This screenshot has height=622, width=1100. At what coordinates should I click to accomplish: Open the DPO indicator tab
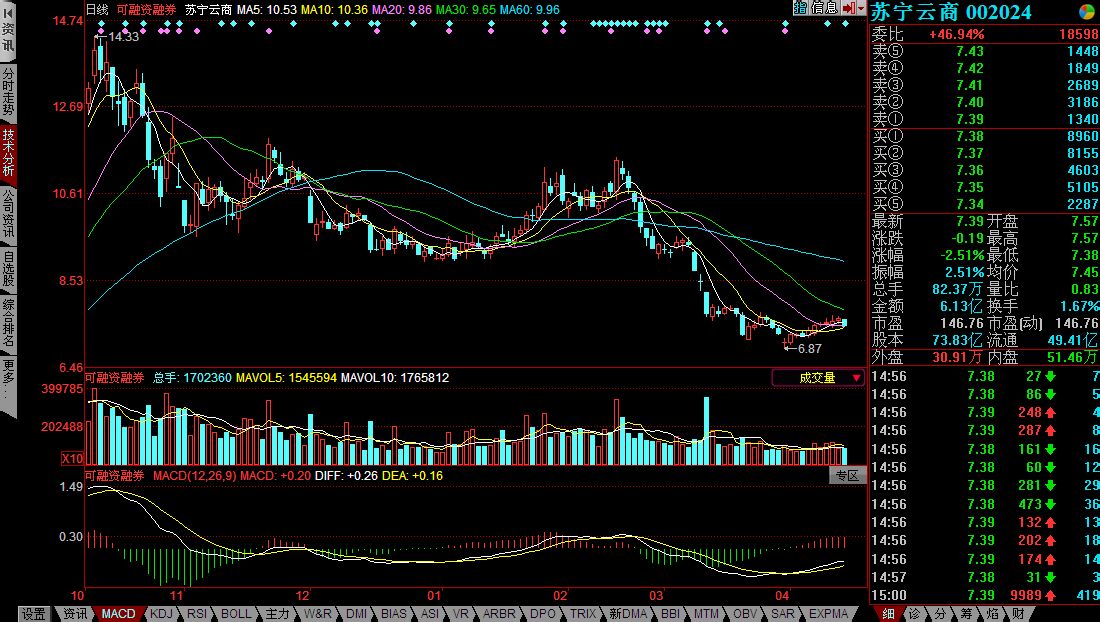pos(543,614)
